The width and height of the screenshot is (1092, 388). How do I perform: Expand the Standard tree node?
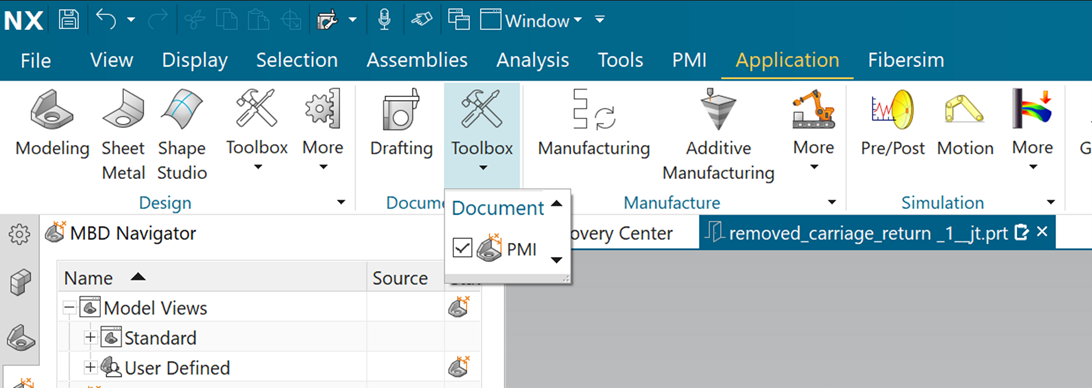coord(90,338)
